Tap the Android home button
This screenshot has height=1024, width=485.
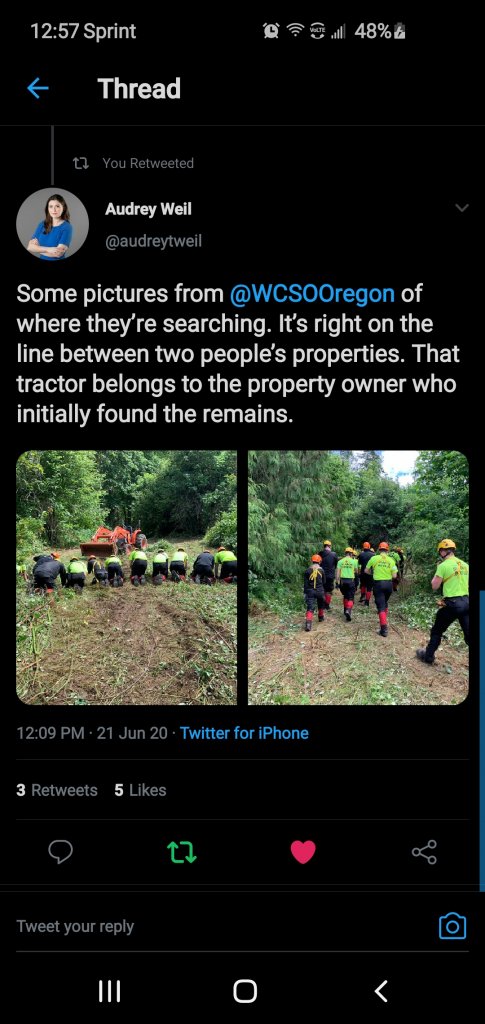[x=245, y=991]
